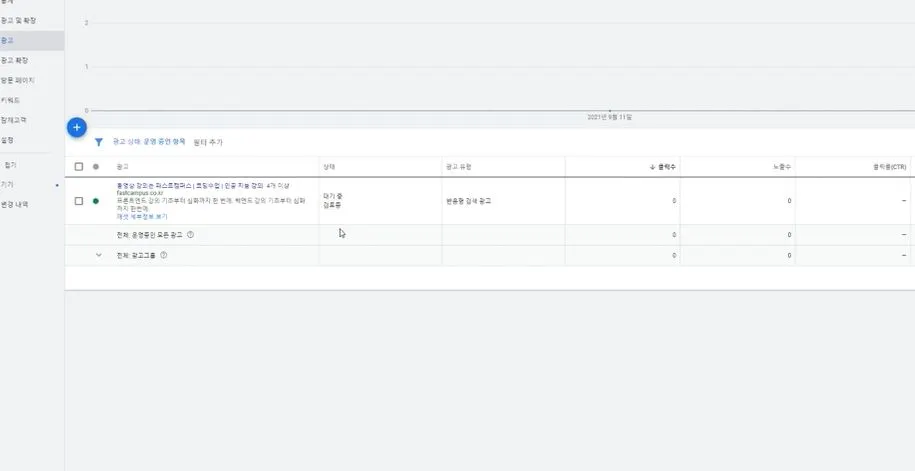Open the funnel filter icon
The height and width of the screenshot is (471, 915).
99,142
